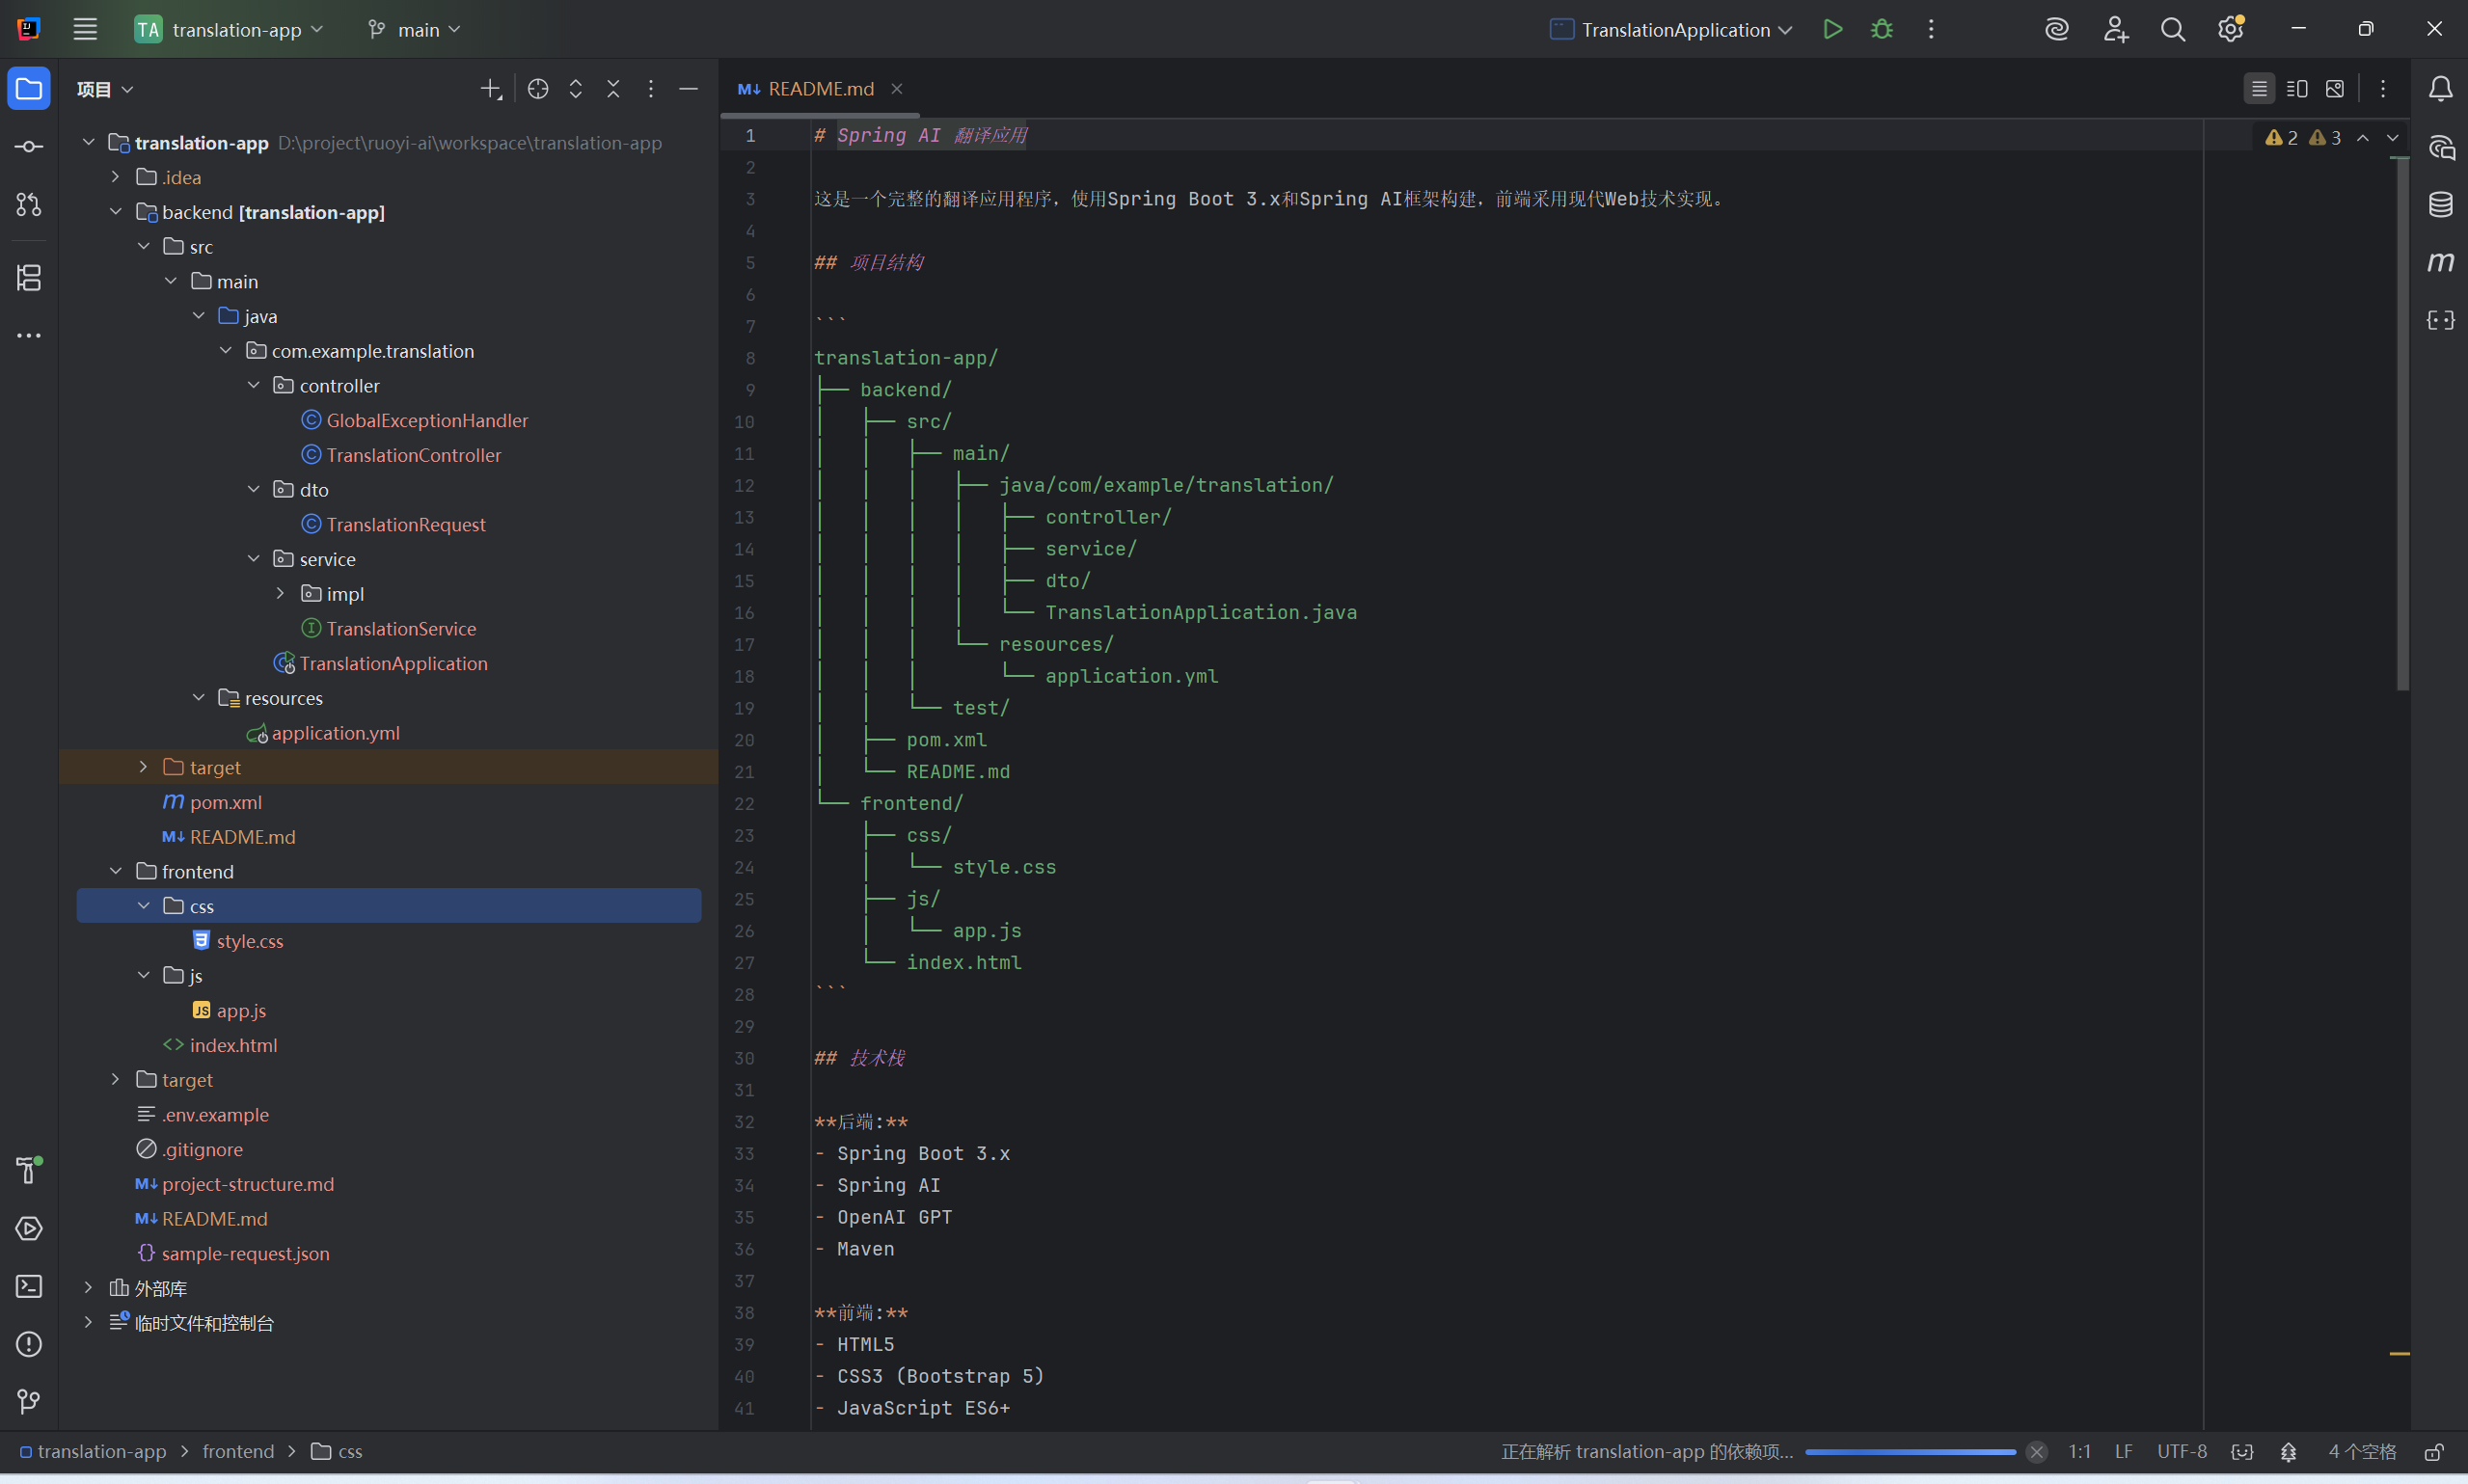This screenshot has width=2468, height=1484.
Task: Open the Database tool window
Action: (2440, 205)
